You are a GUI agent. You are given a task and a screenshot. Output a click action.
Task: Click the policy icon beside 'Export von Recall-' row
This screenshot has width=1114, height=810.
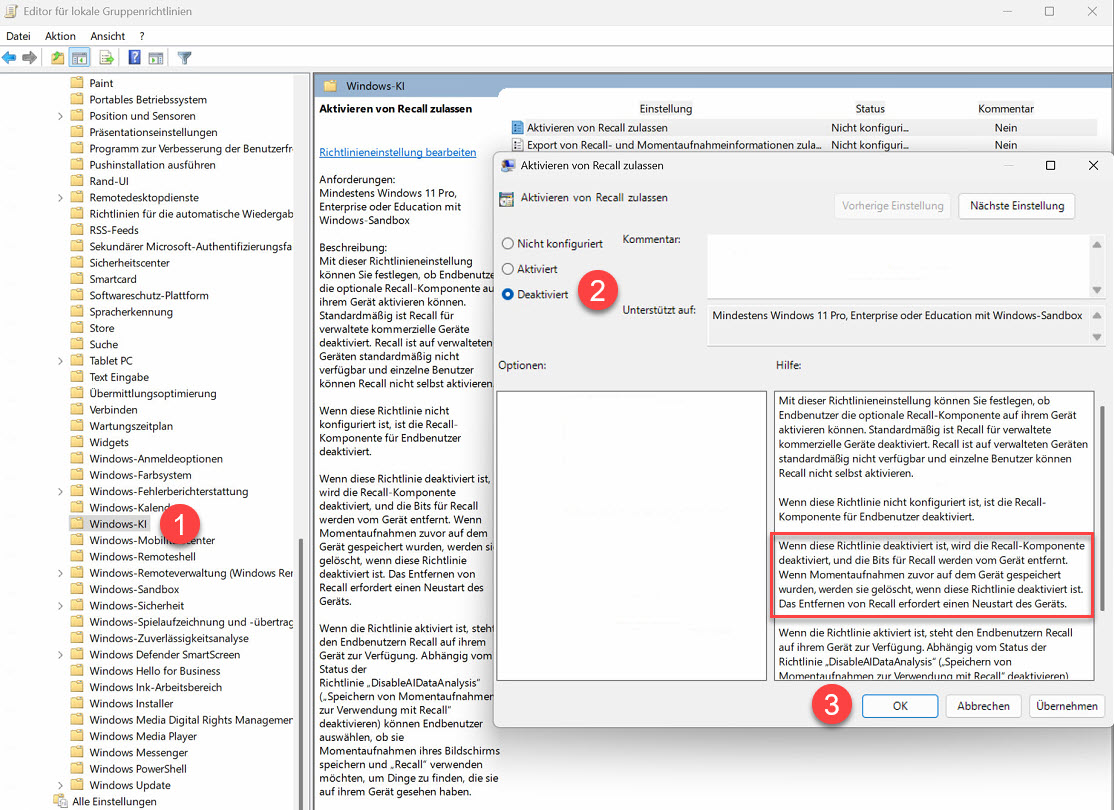pyautogui.click(x=517, y=145)
